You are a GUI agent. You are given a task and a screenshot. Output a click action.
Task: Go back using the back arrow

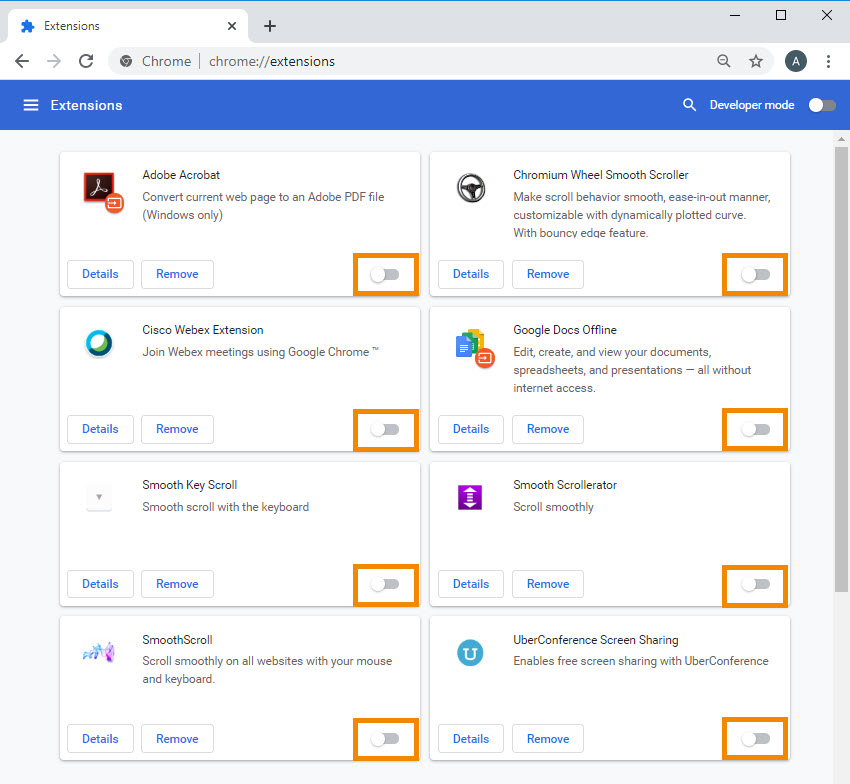click(22, 61)
